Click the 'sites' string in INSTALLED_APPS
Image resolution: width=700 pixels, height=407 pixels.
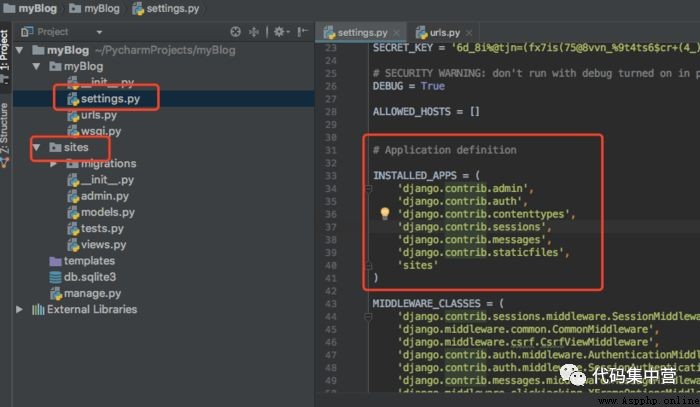pos(417,266)
